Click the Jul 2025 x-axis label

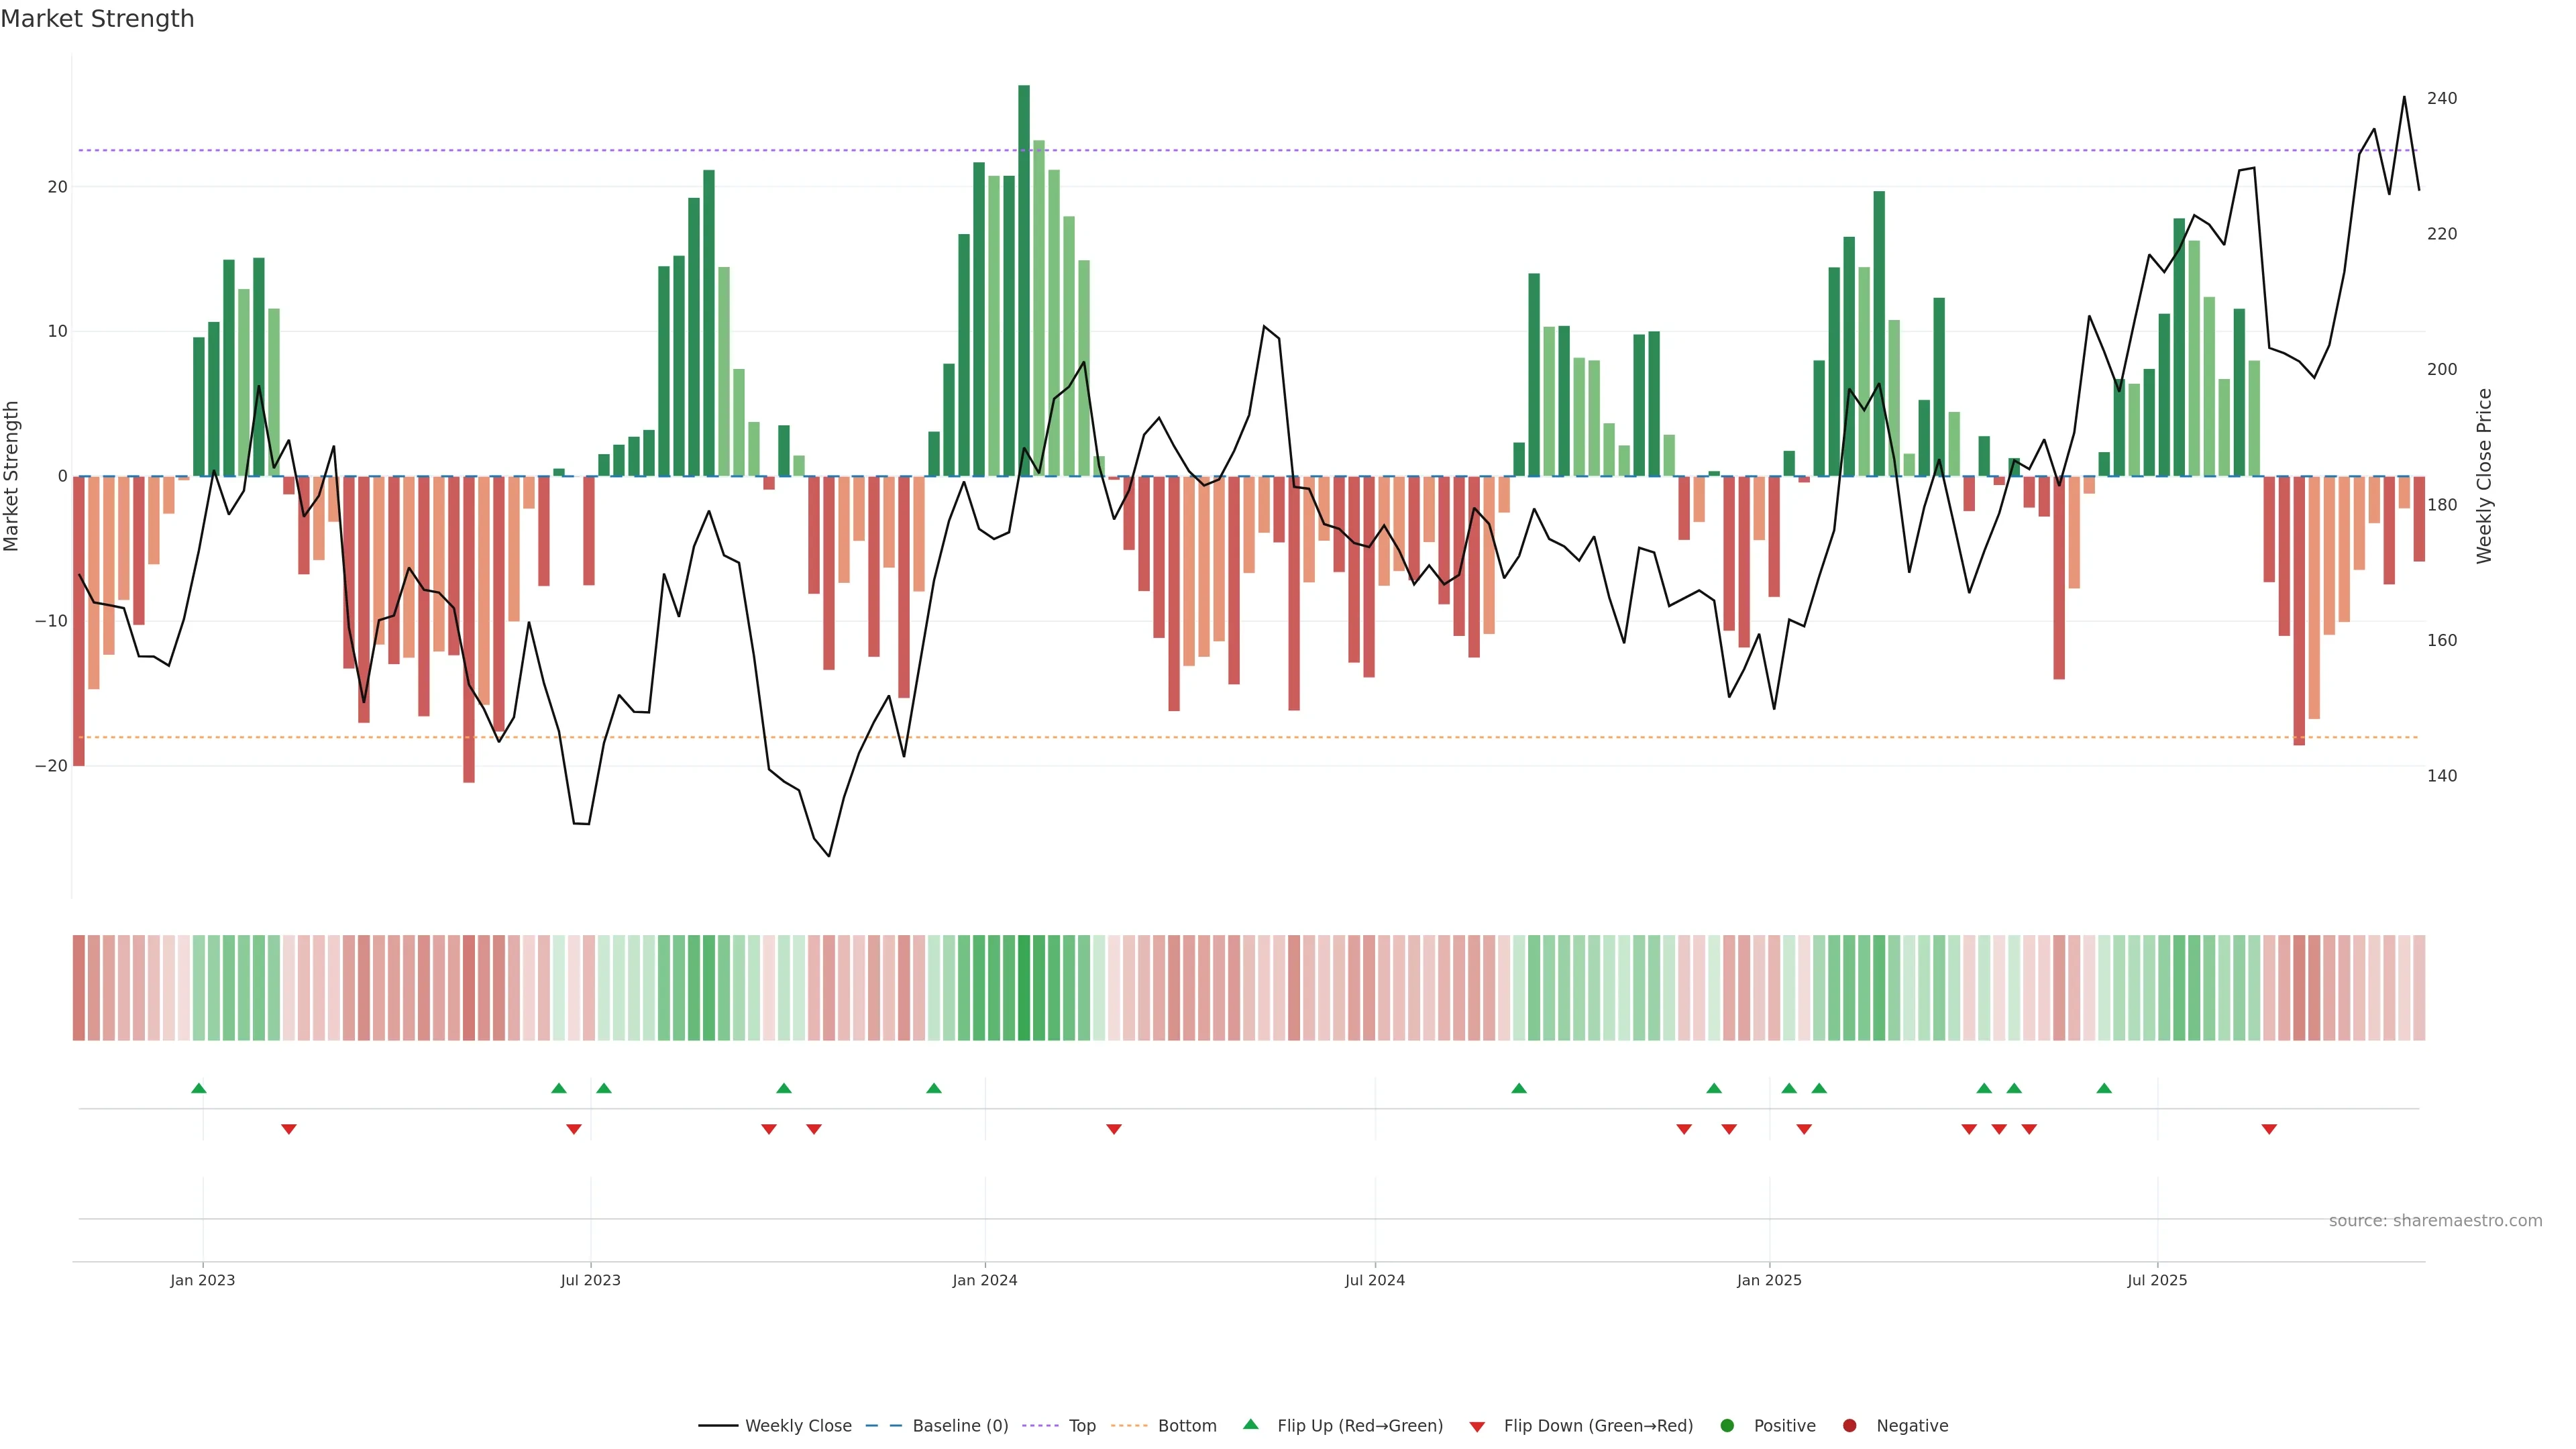tap(2157, 1280)
